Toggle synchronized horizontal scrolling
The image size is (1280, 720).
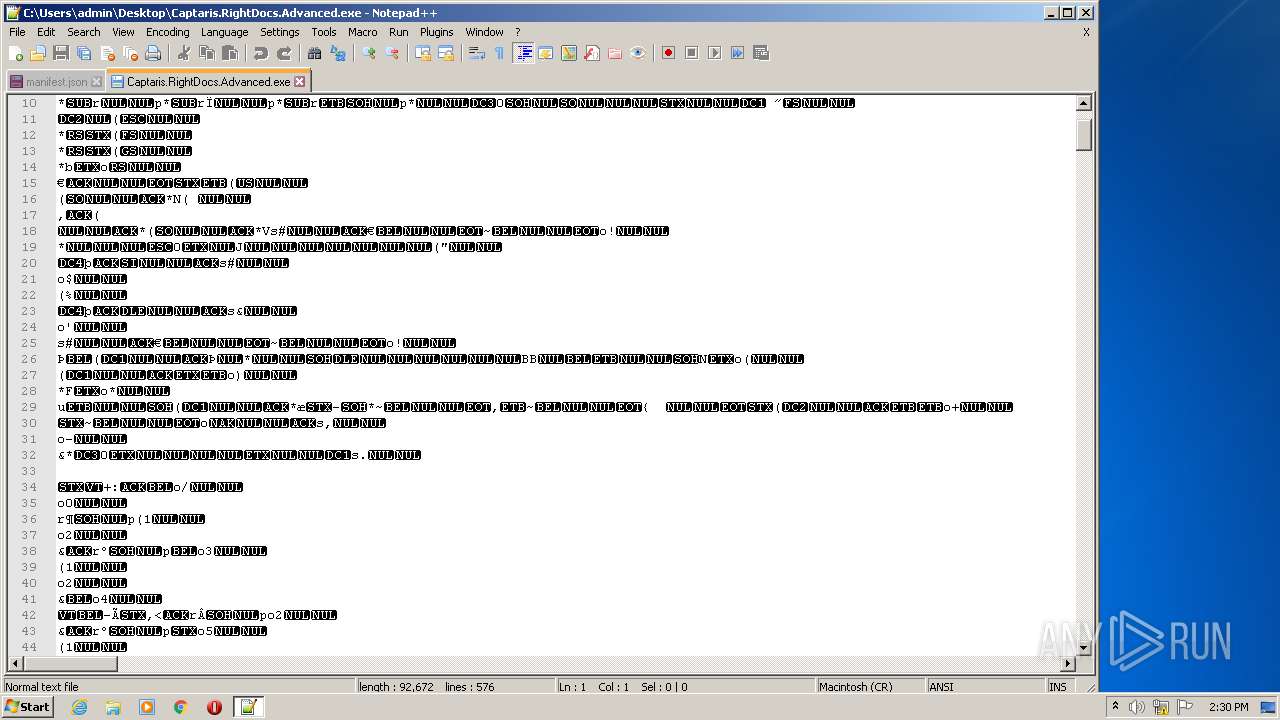coord(446,53)
